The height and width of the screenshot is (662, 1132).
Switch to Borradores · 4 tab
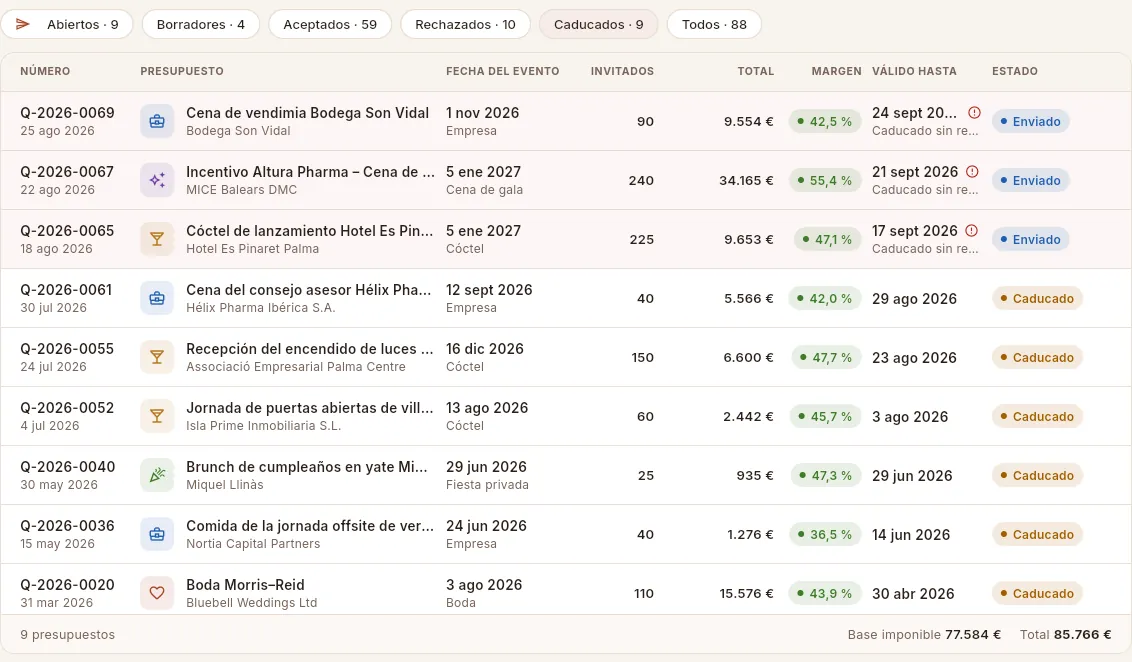201,25
